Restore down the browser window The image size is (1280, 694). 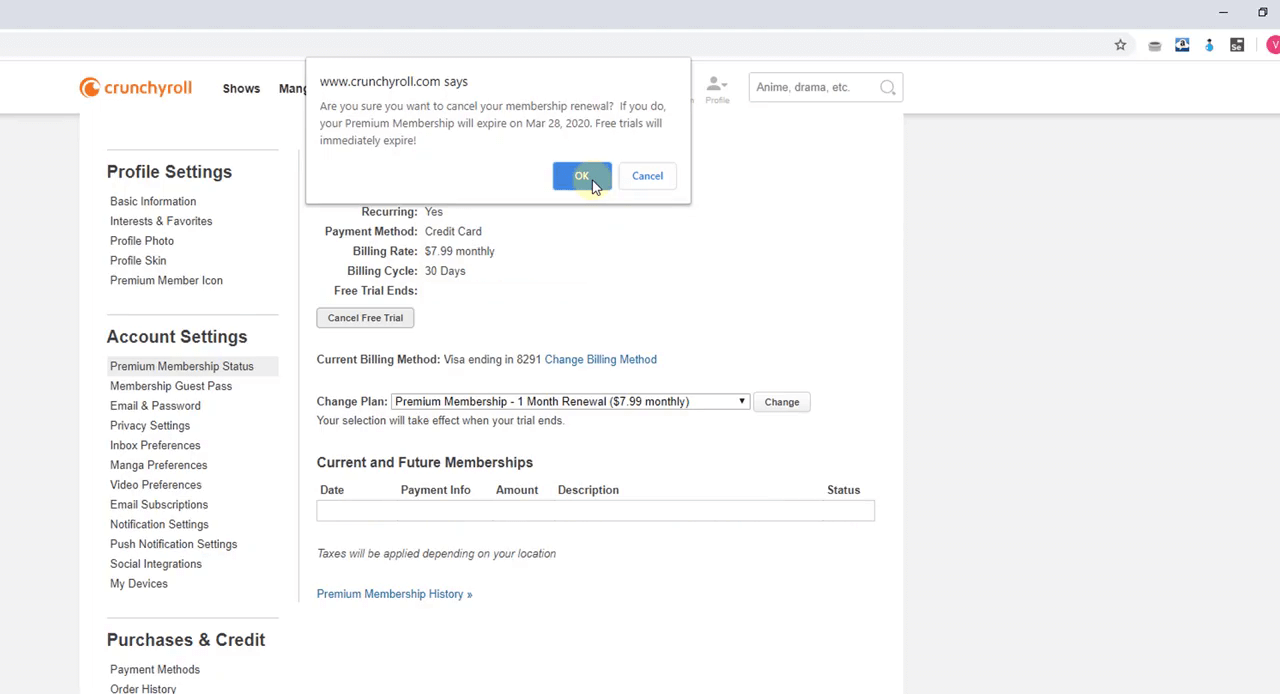pos(1262,12)
